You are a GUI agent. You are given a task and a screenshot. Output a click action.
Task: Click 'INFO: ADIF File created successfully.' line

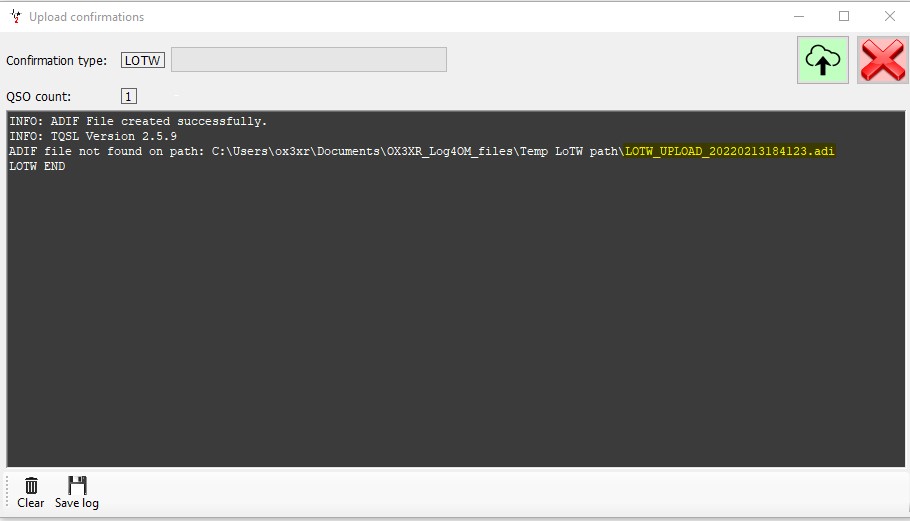point(138,121)
